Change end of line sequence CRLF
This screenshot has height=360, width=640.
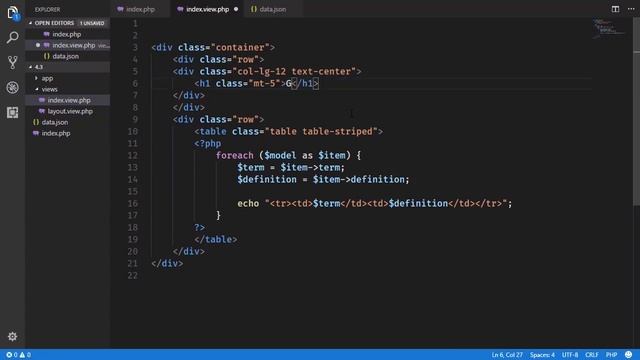point(591,355)
